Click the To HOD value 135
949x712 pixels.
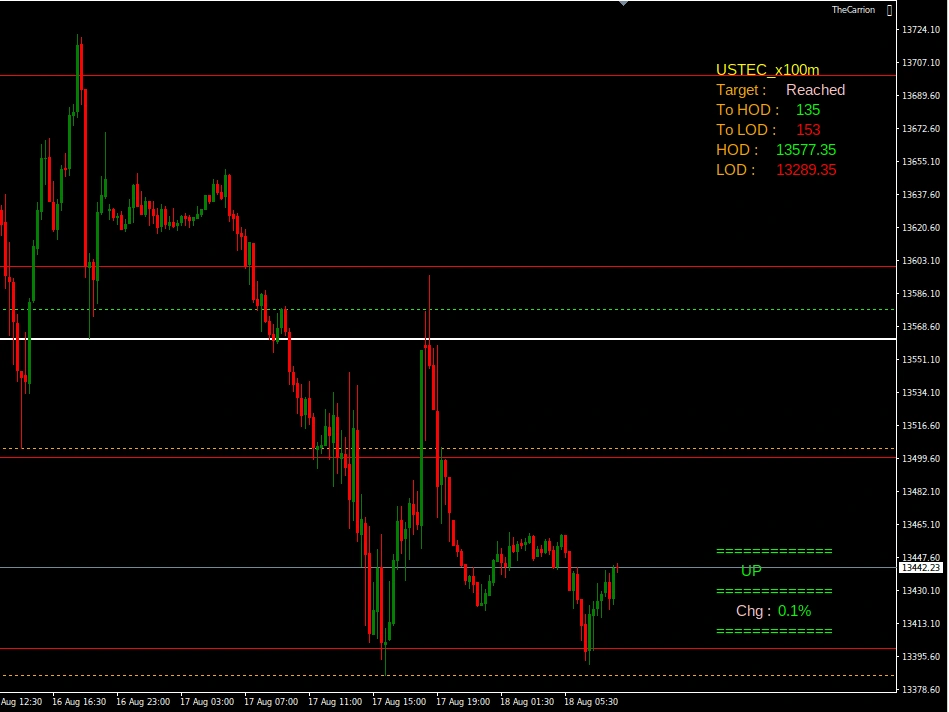[x=808, y=110]
